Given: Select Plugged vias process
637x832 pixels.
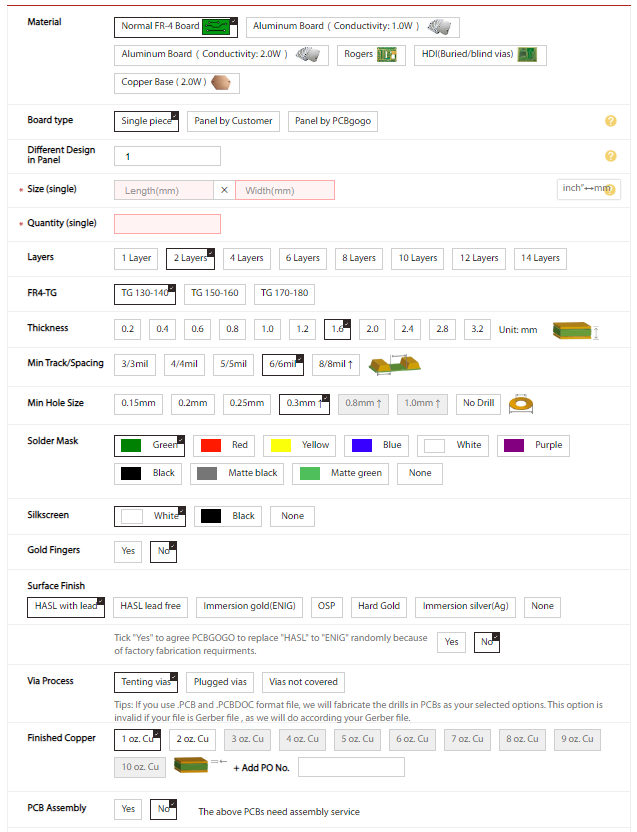Looking at the screenshot, I should click(x=220, y=683).
